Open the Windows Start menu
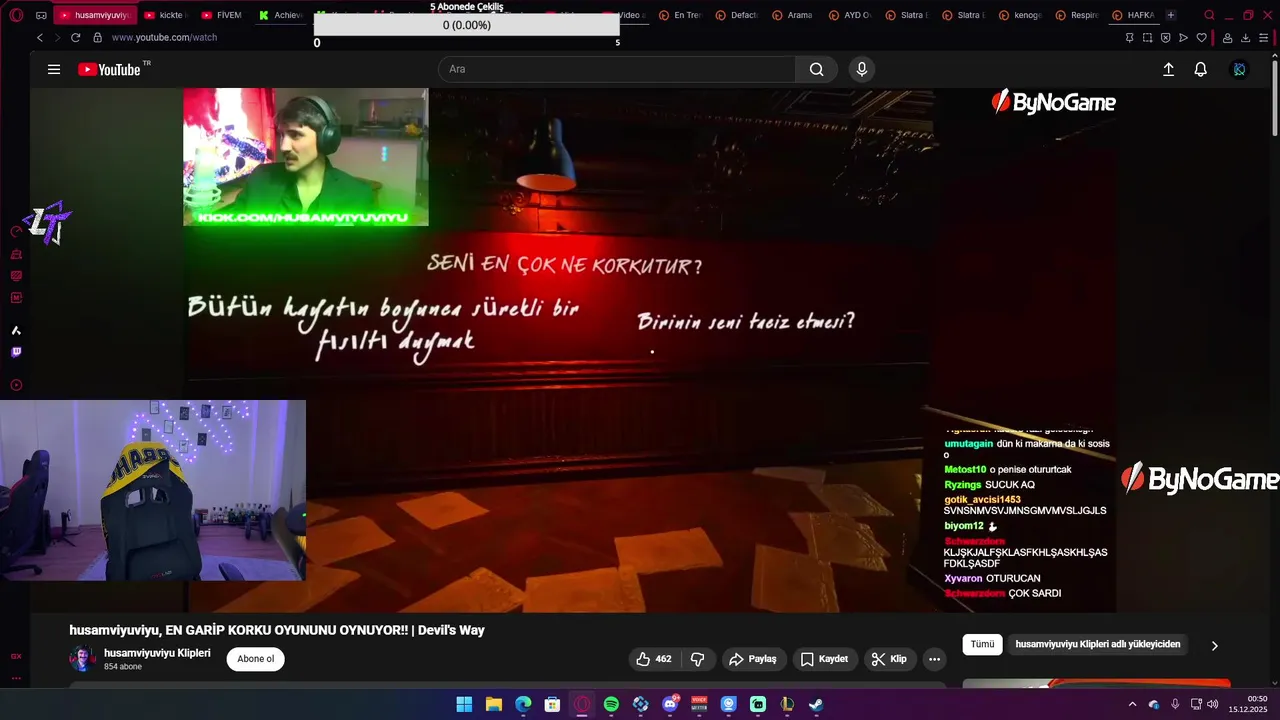Image resolution: width=1280 pixels, height=720 pixels. tap(464, 704)
